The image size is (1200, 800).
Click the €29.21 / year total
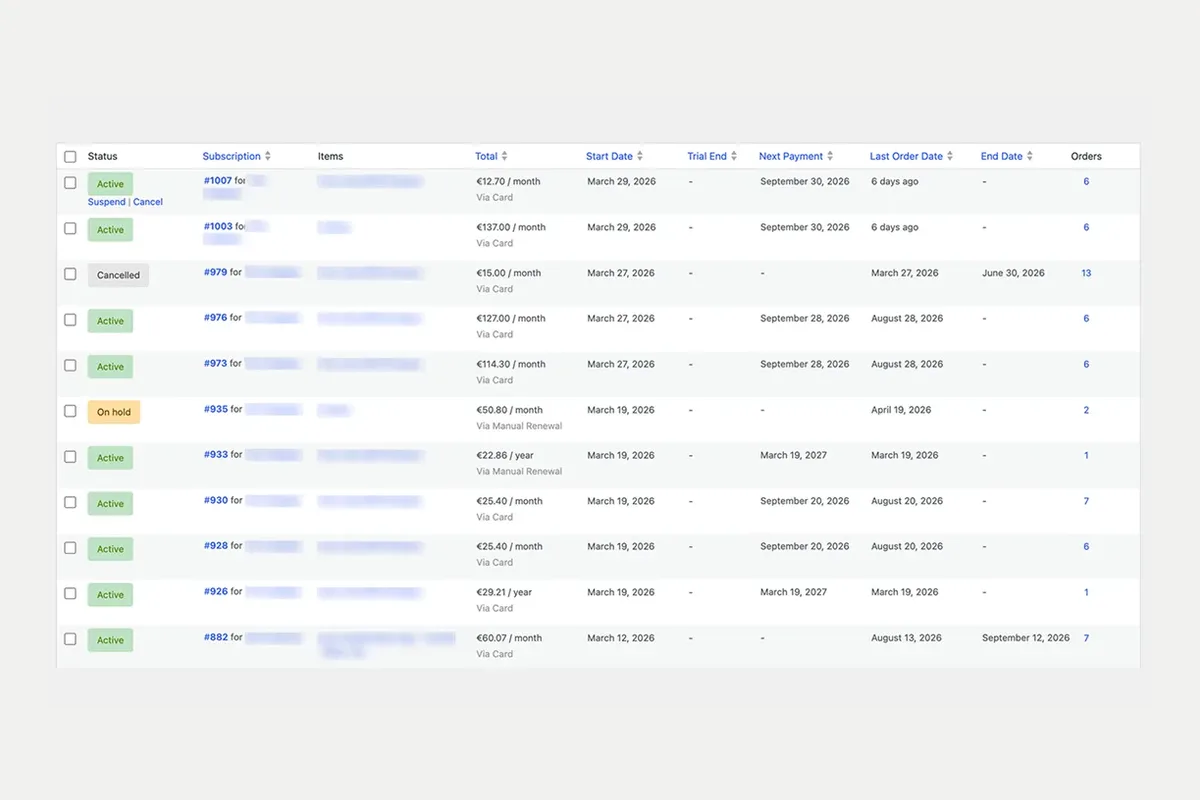coord(504,592)
